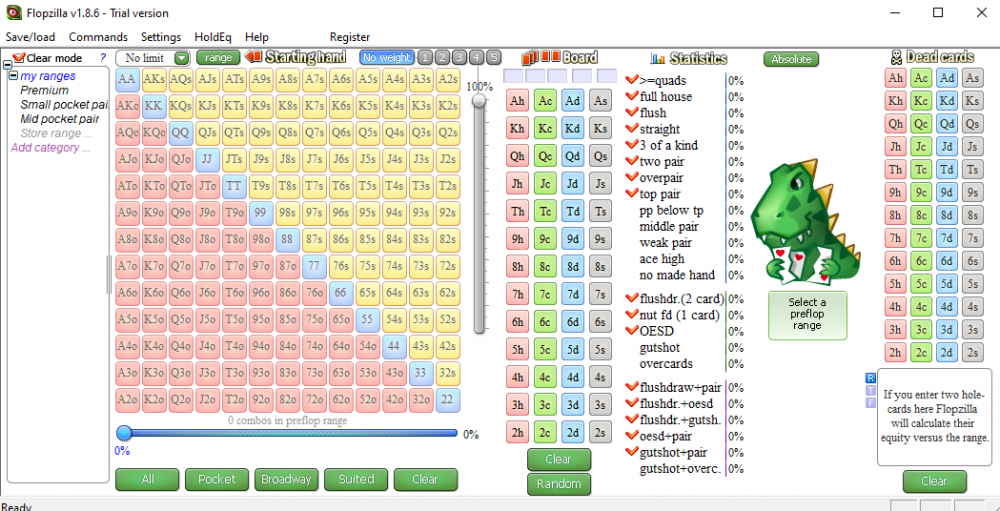Mark Ks as a dead card
This screenshot has width=1000, height=511.
coord(972,101)
